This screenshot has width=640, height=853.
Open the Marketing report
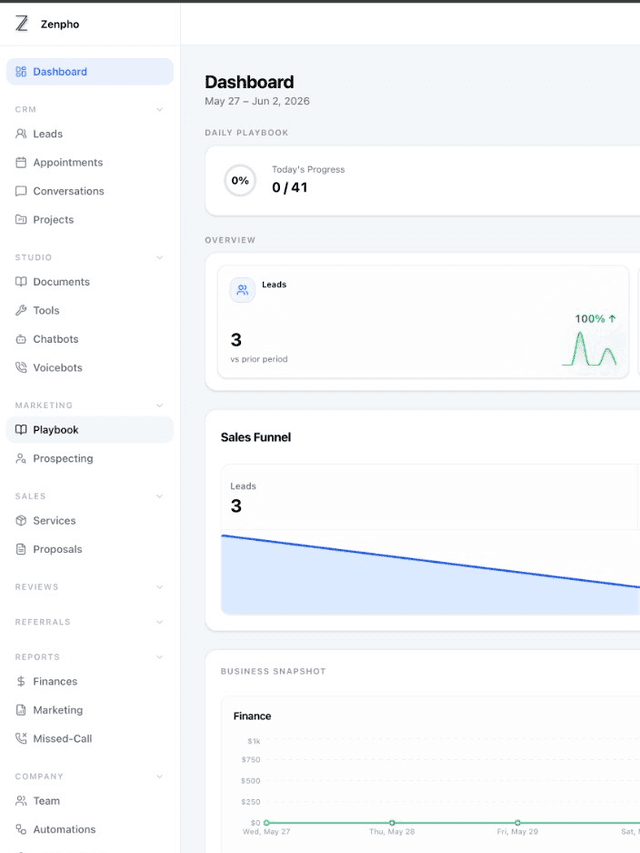[90, 710]
